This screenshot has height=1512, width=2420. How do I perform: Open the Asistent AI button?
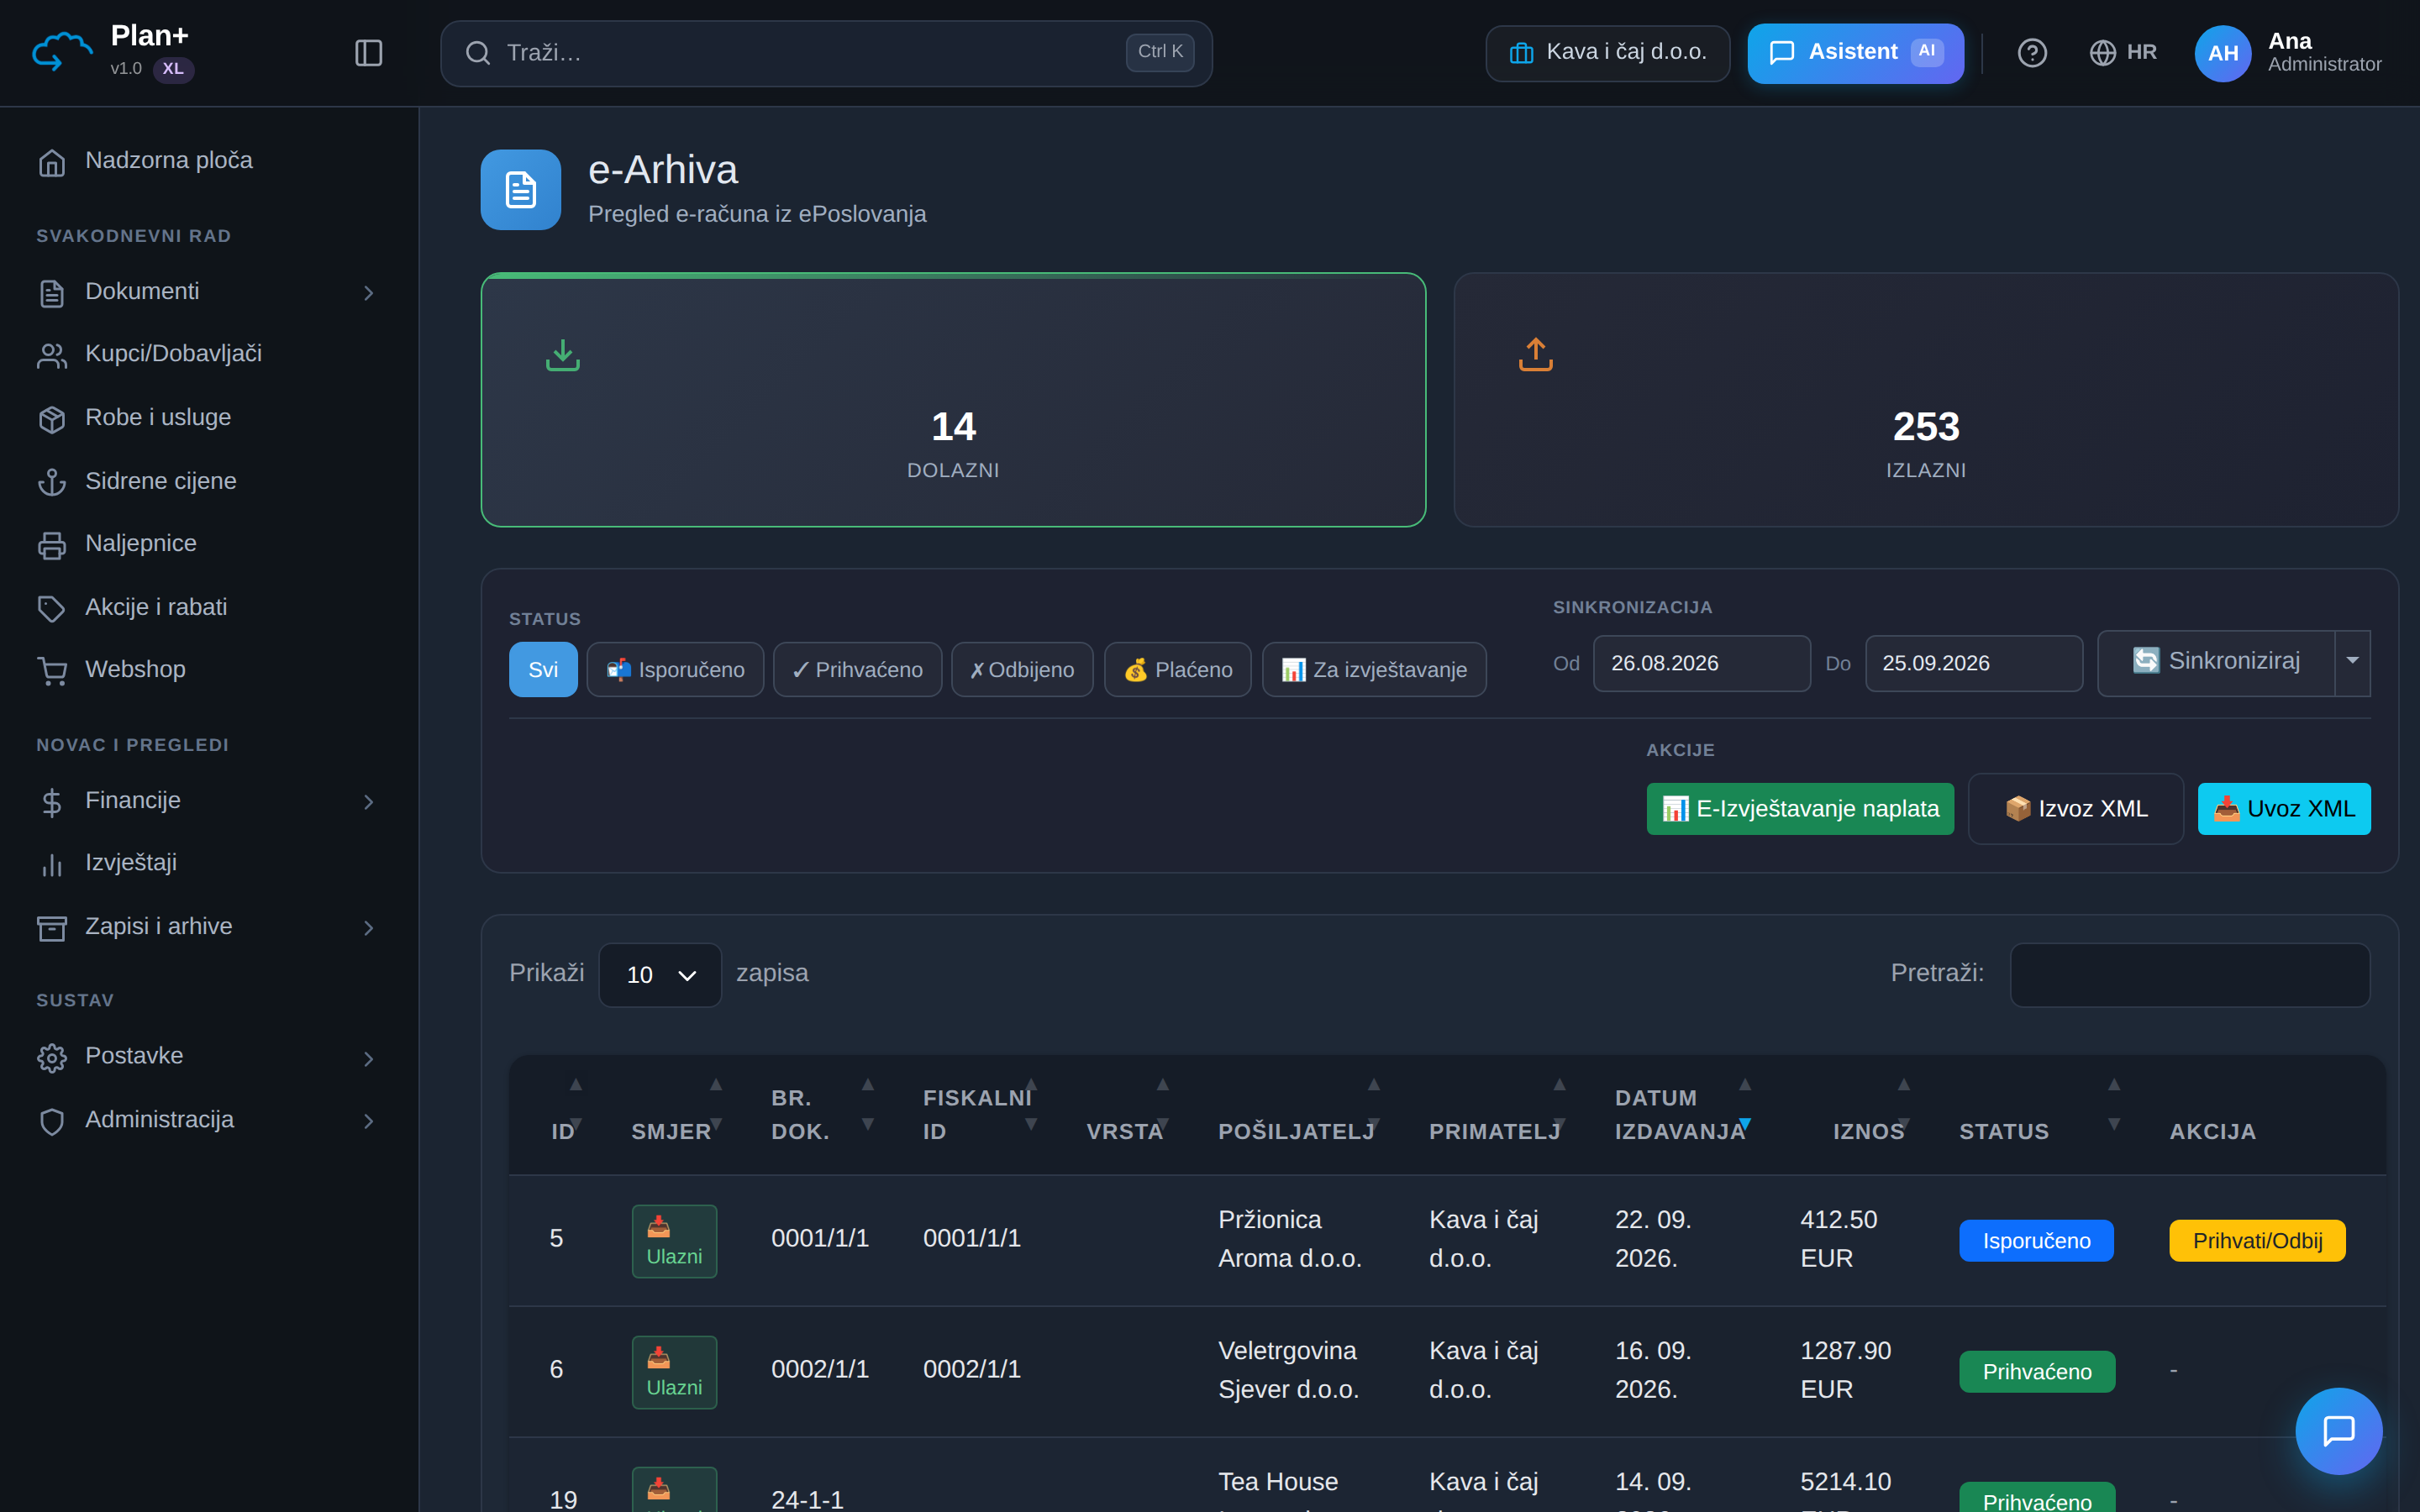[1855, 53]
